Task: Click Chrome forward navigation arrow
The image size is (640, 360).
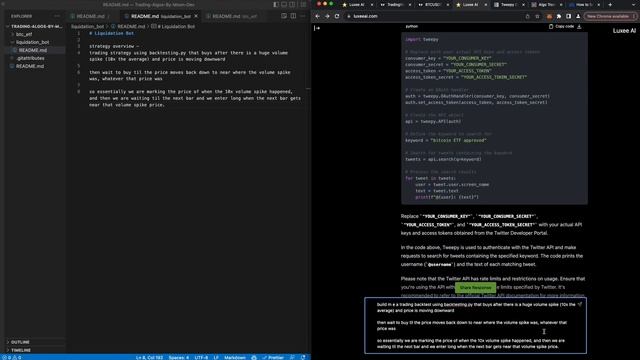Action: [x=327, y=16]
